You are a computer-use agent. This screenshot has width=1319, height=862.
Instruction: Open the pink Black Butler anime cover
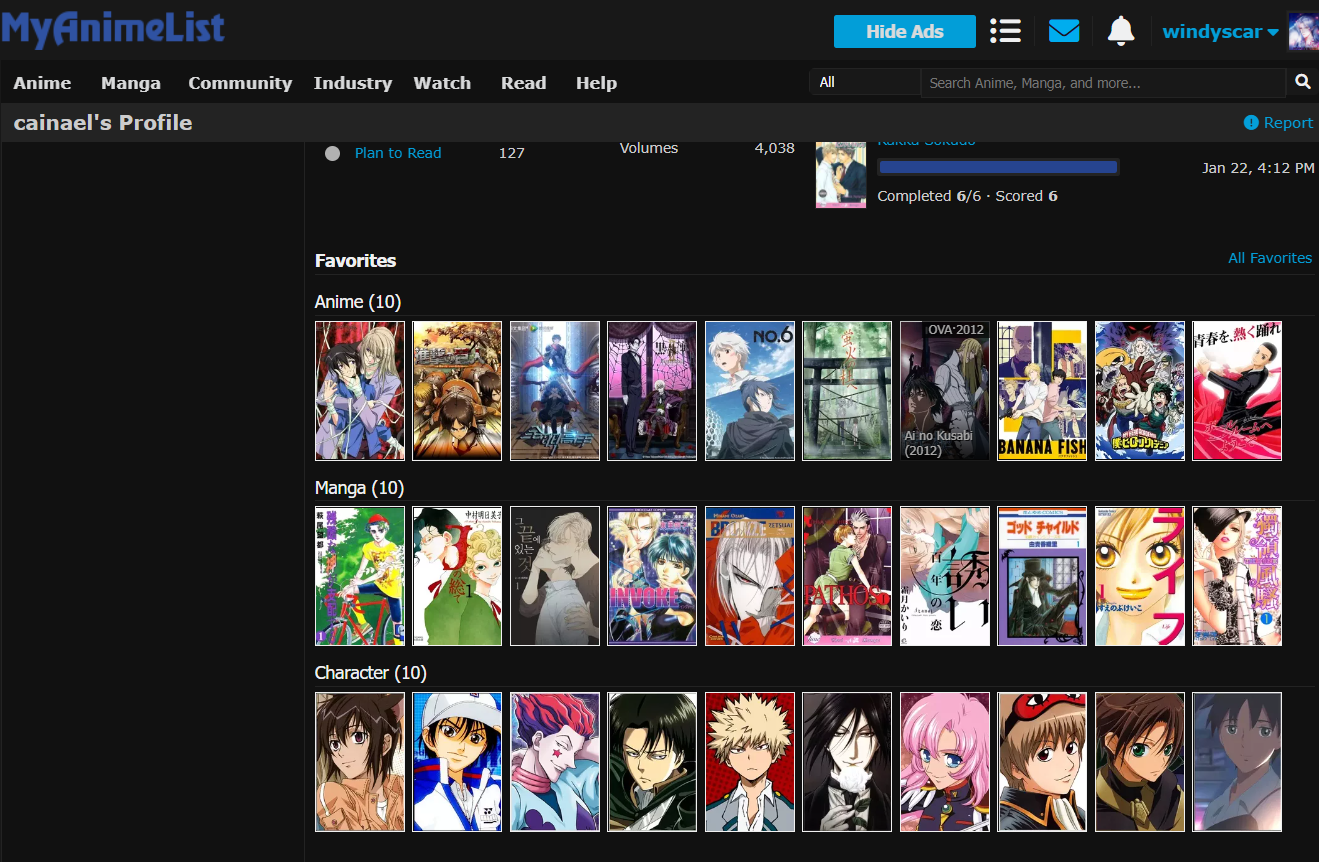coord(652,390)
